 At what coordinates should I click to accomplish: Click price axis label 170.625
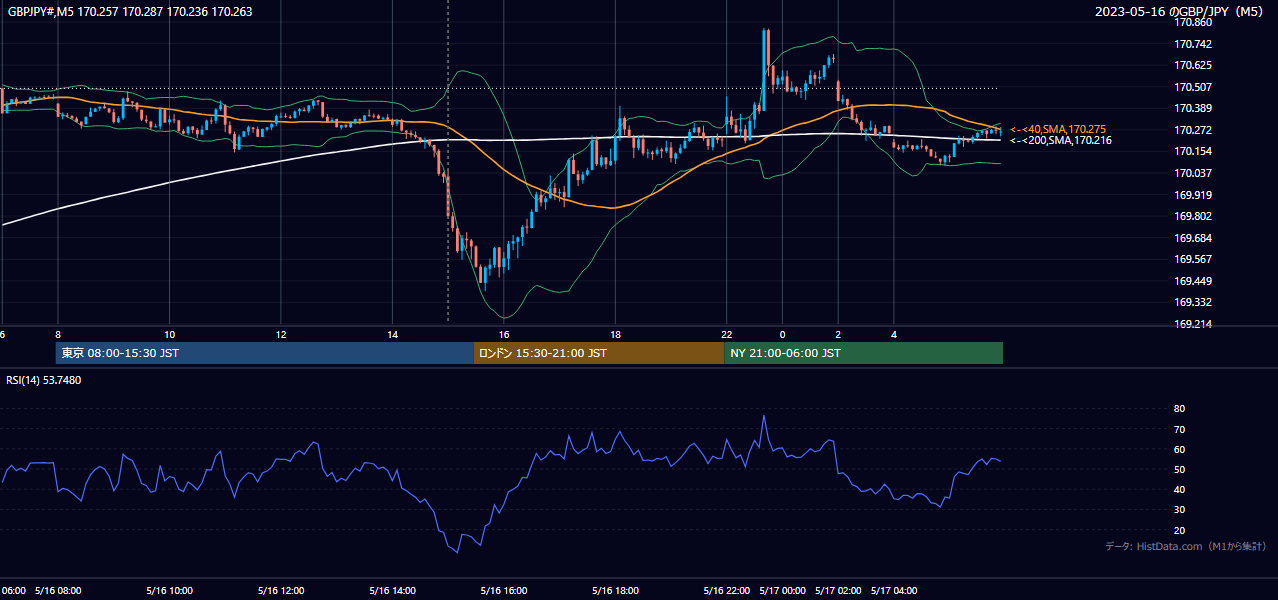tap(1192, 65)
